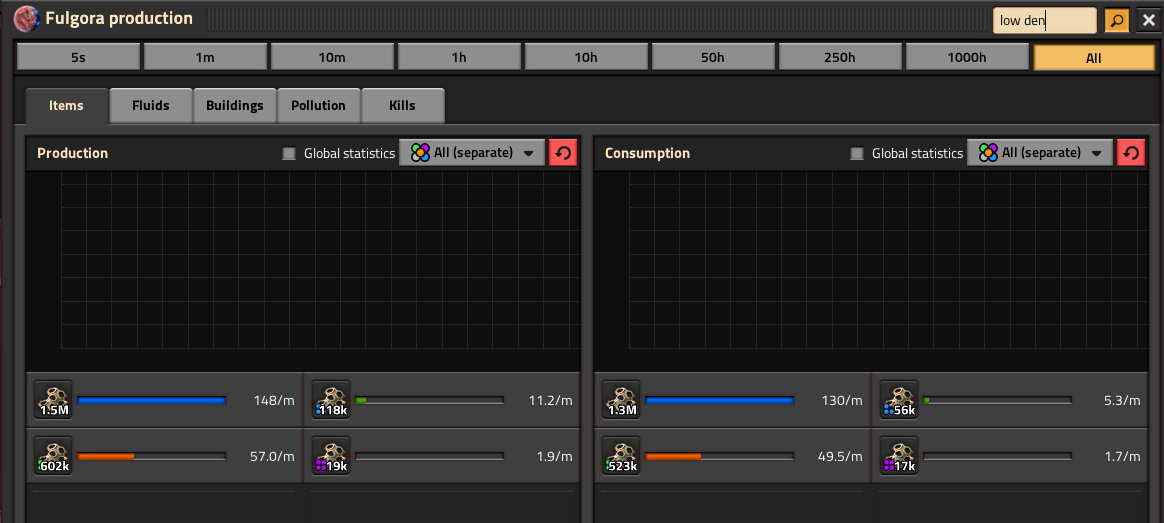Switch to the Pollution tab
Viewport: 1164px width, 523px height.
click(x=318, y=105)
